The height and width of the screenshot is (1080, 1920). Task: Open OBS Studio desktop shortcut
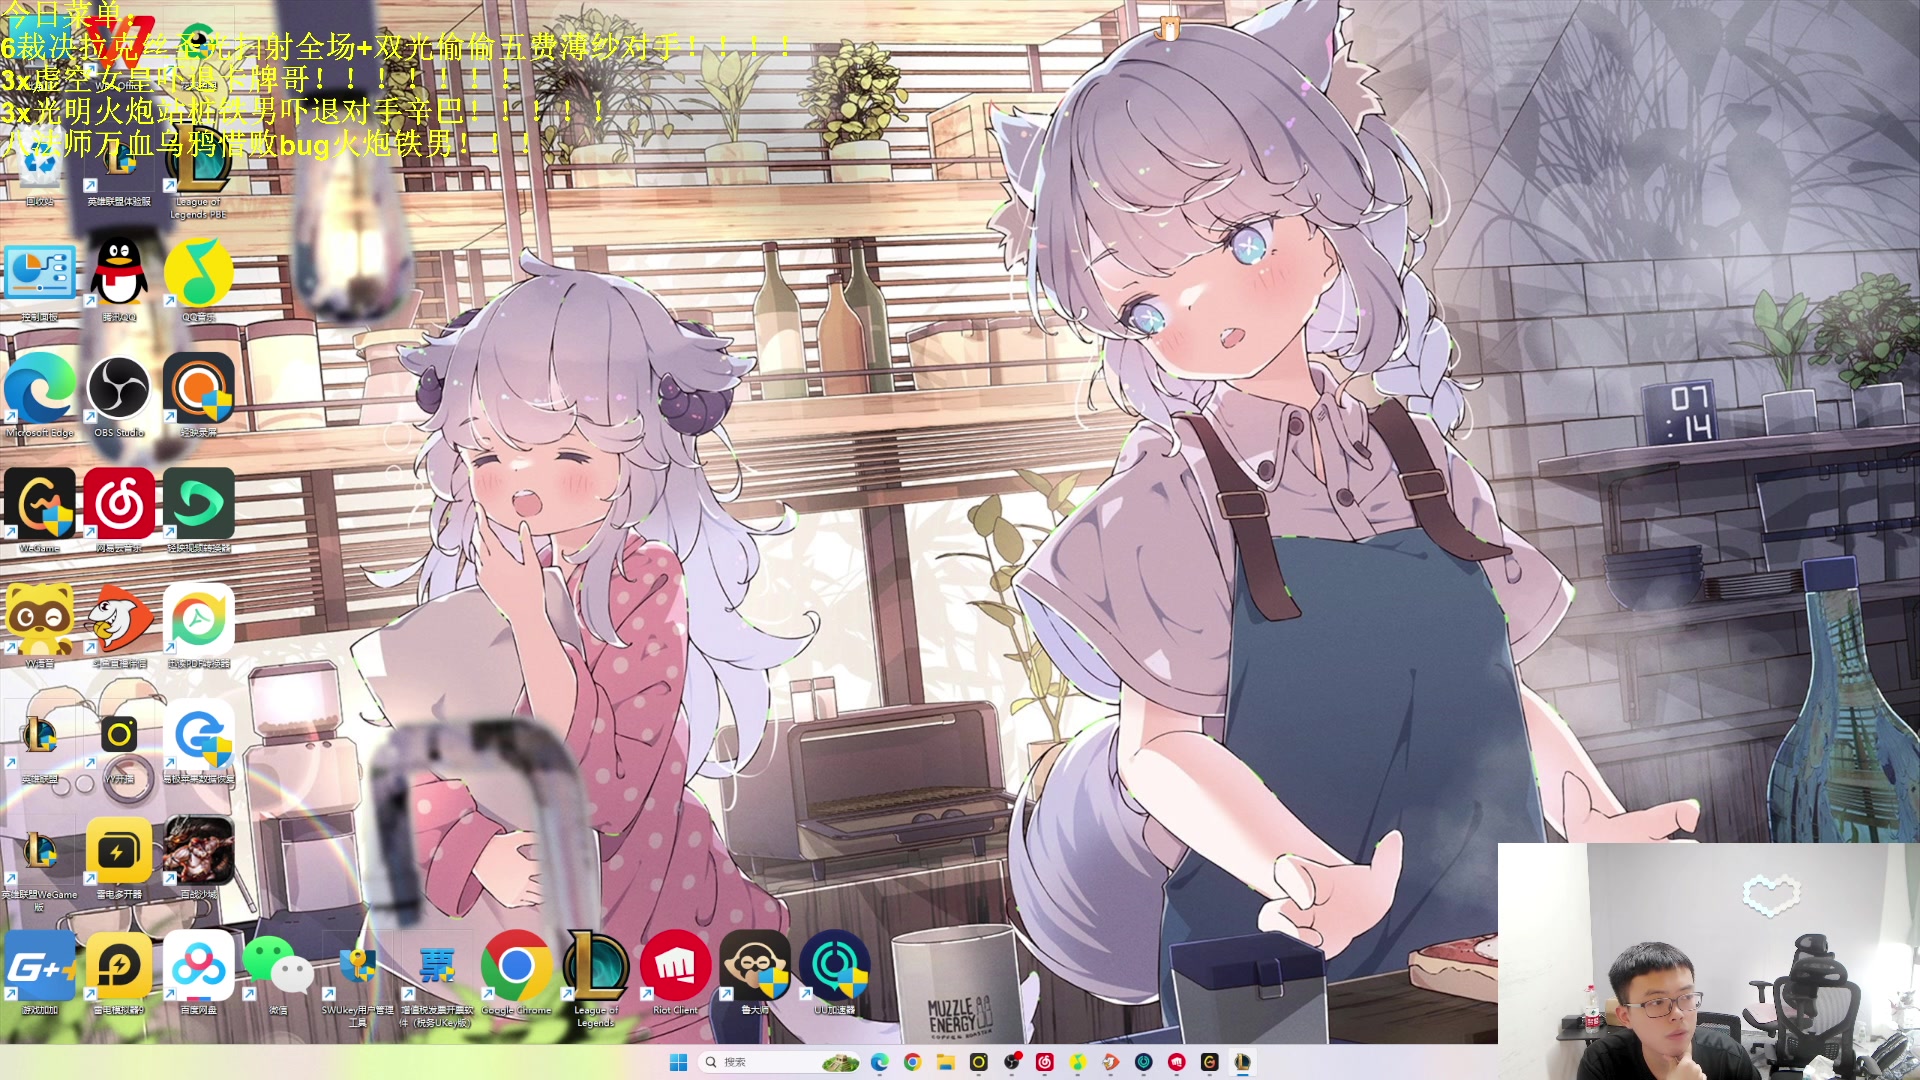click(119, 395)
